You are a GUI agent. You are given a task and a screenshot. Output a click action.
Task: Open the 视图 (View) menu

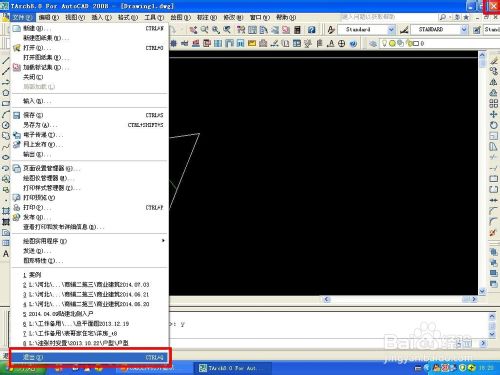pos(75,17)
